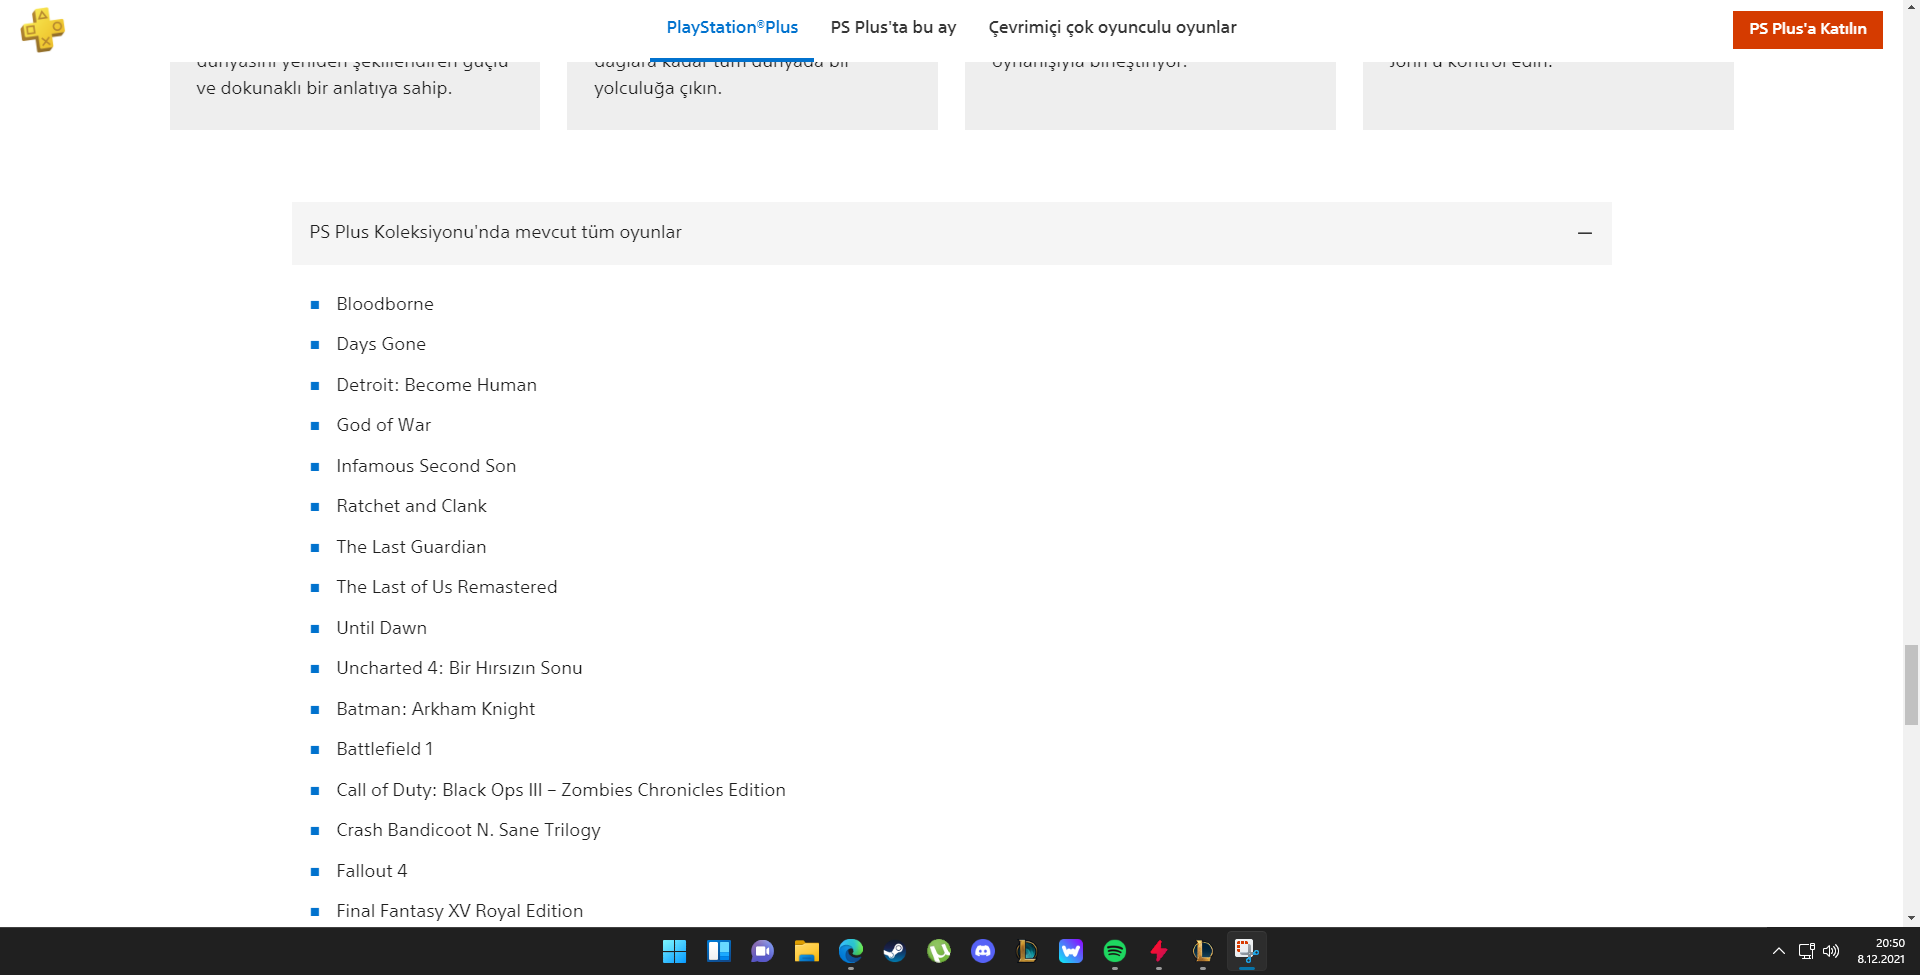
Task: Click Batman: Arkham Knight in the list
Action: click(x=435, y=709)
